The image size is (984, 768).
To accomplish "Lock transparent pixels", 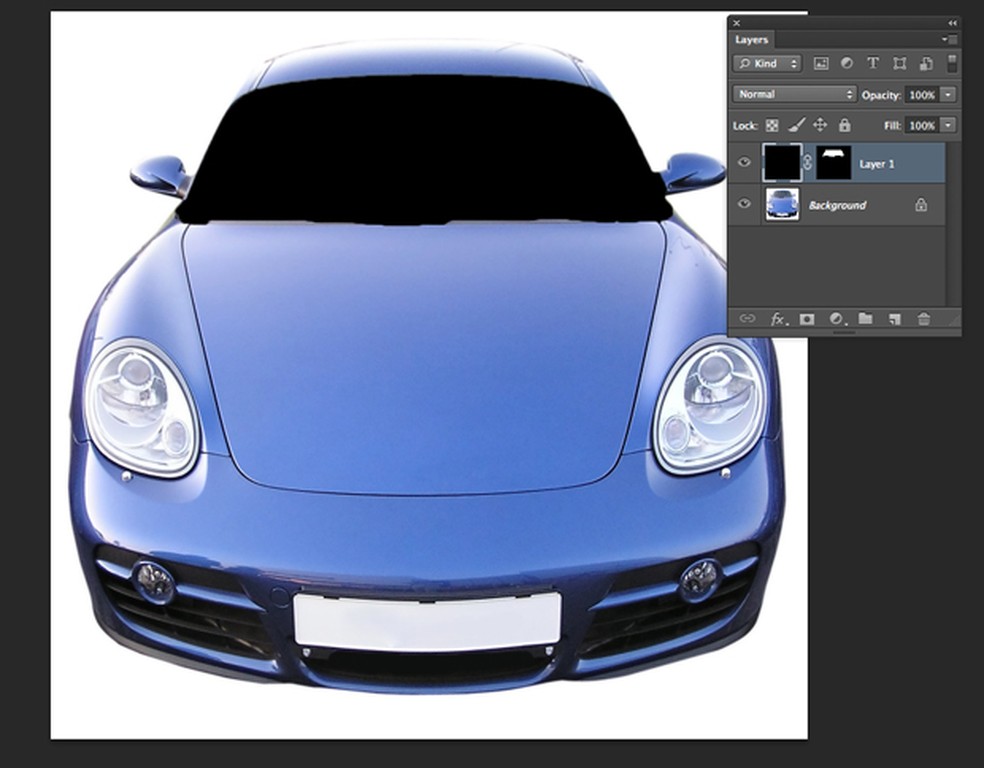I will [x=772, y=125].
